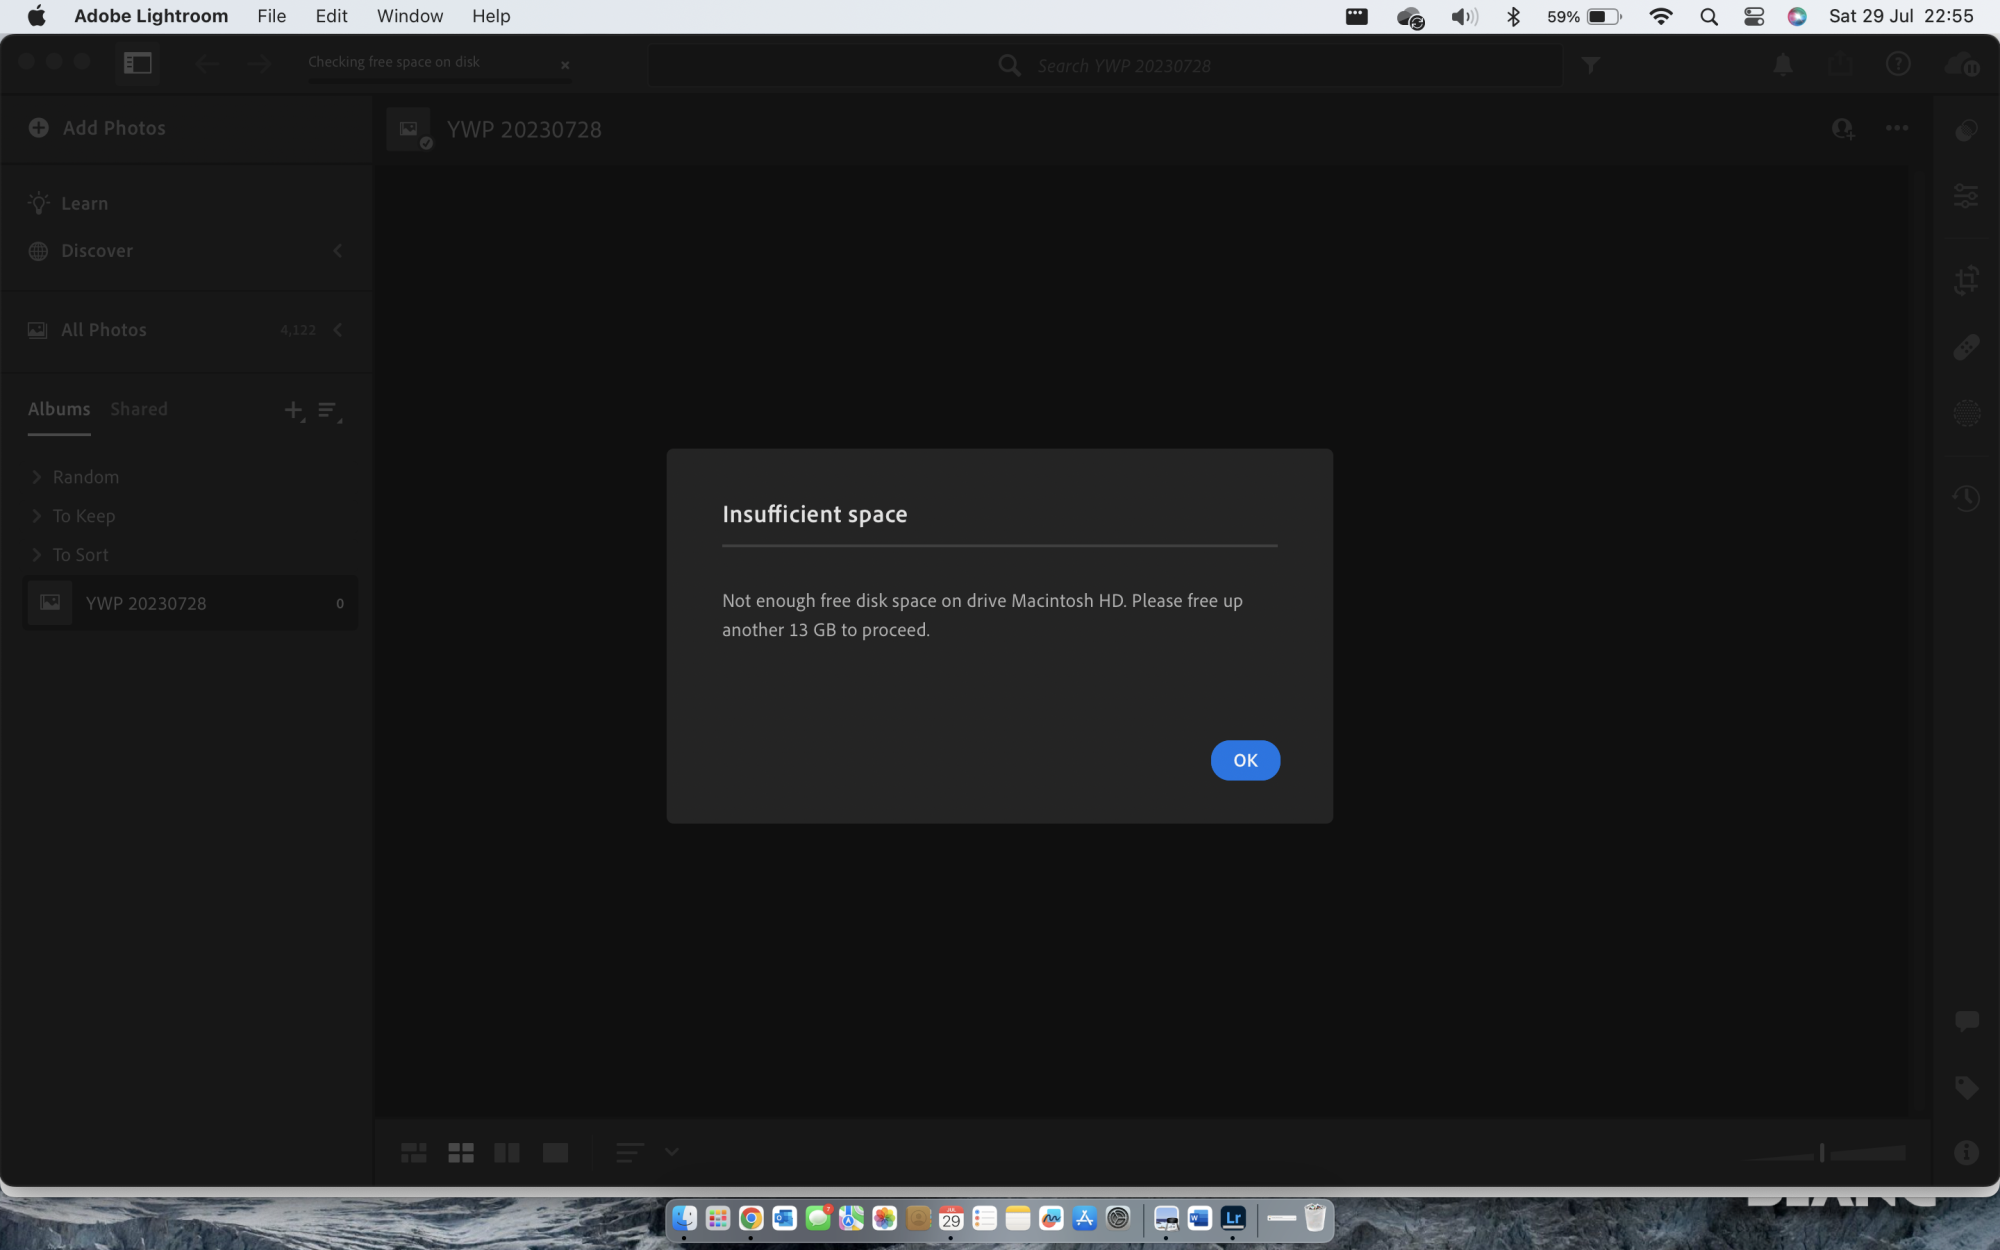Switch to compare view
This screenshot has height=1250, width=2000.
[507, 1152]
